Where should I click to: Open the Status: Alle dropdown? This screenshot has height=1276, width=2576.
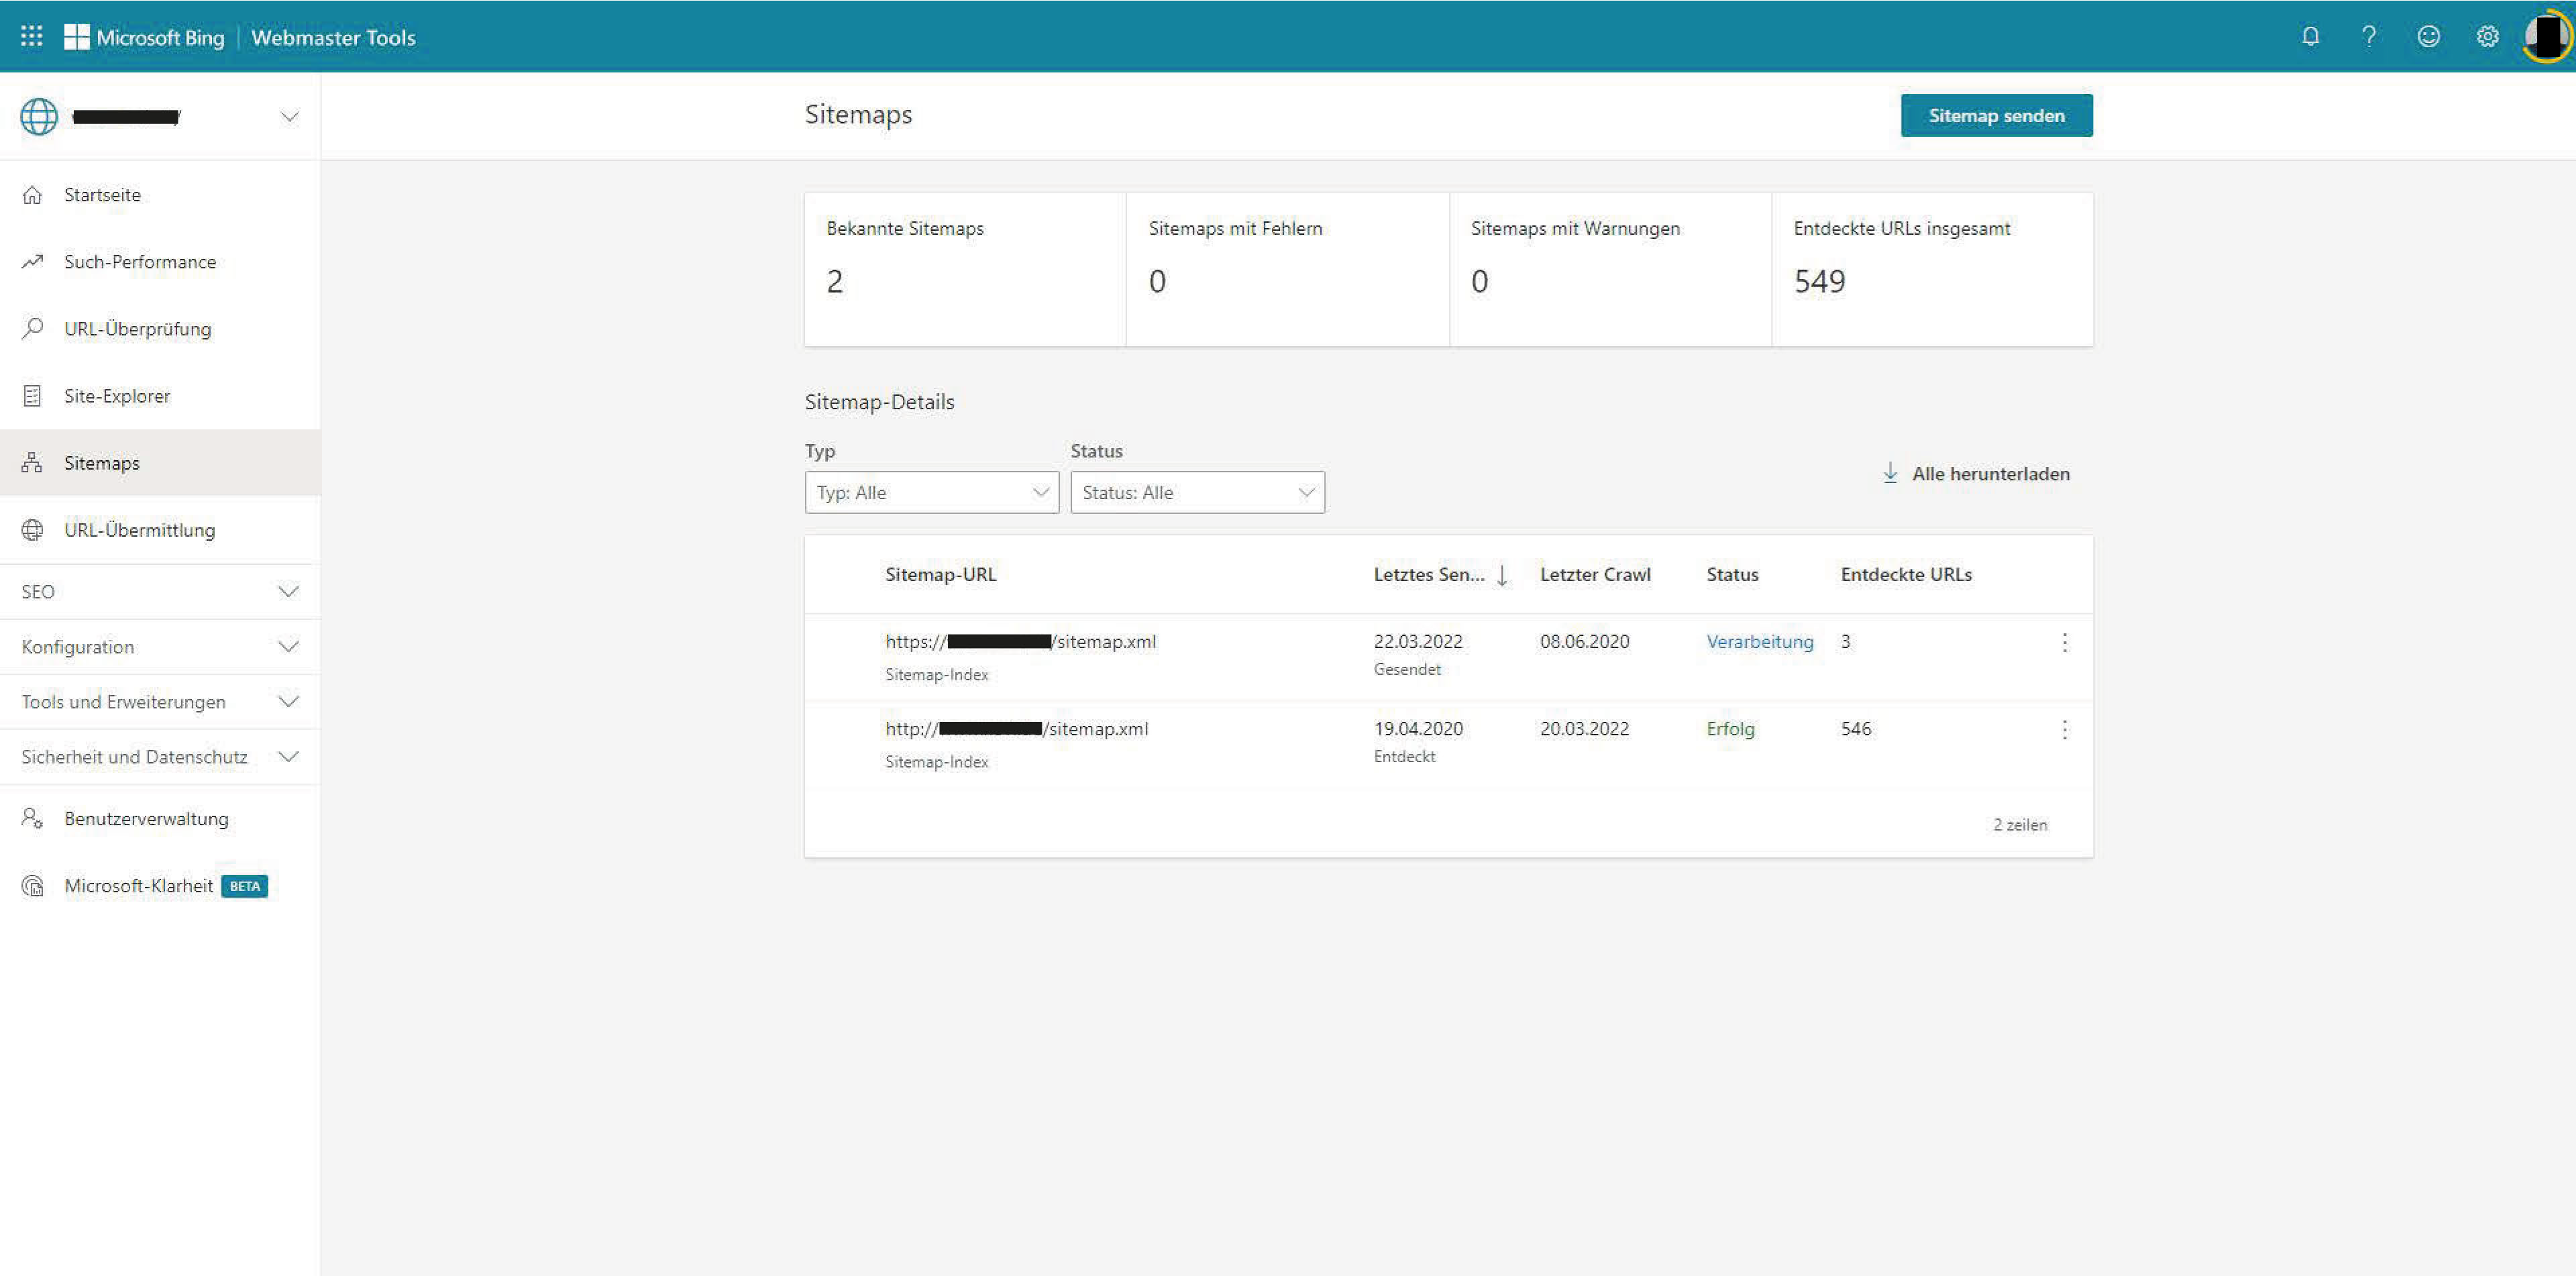point(1197,492)
